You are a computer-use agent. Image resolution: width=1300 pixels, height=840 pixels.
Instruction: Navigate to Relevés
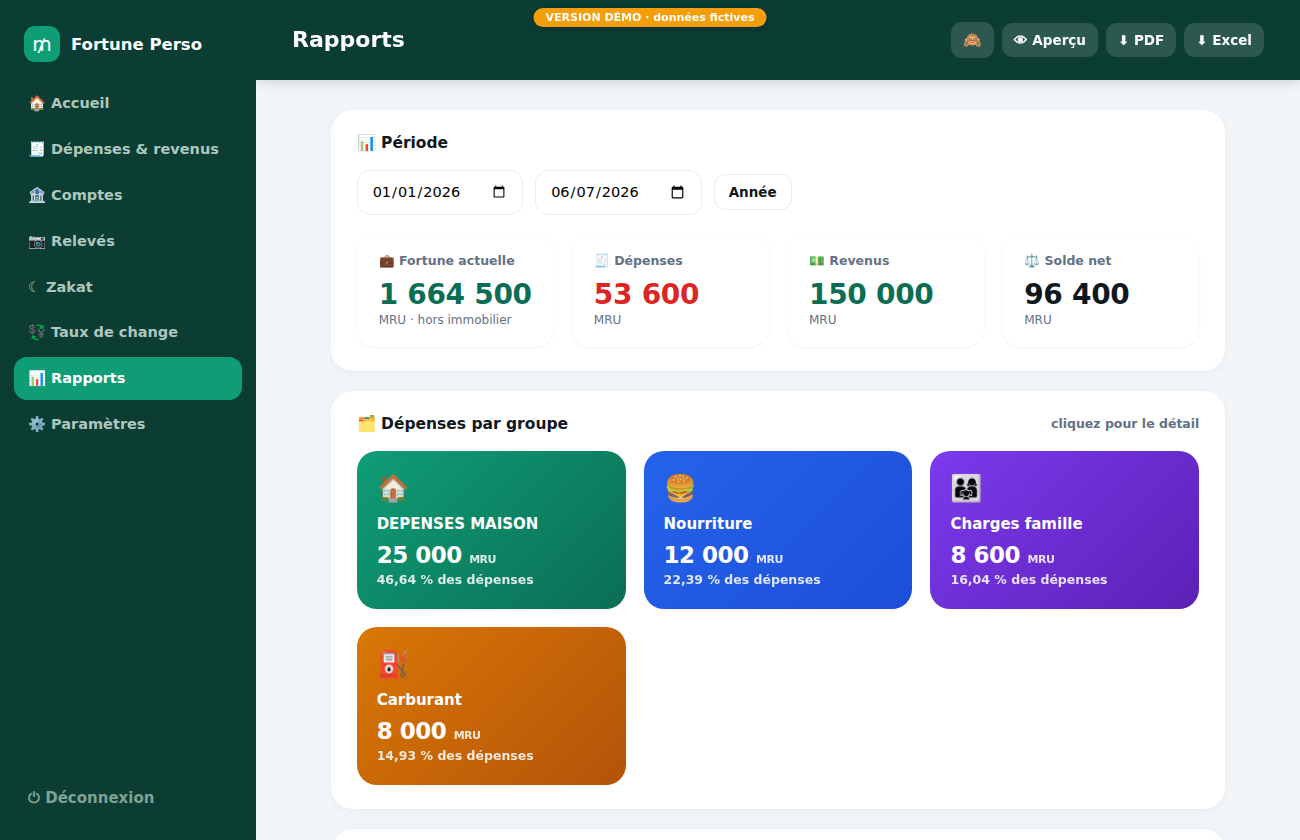128,241
